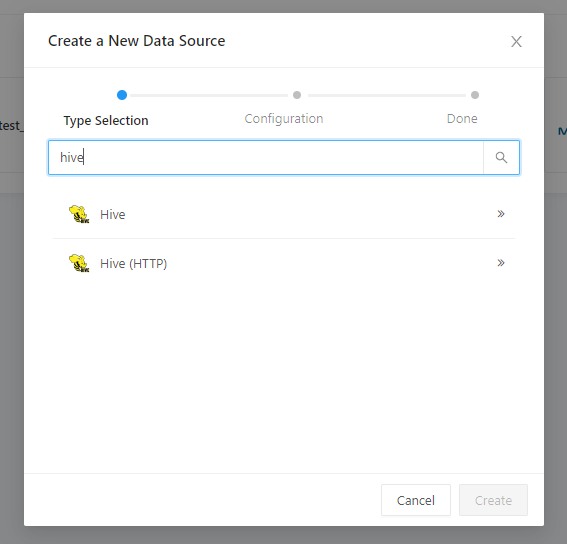Choose the Hive (HTTP) data source type

tap(284, 263)
